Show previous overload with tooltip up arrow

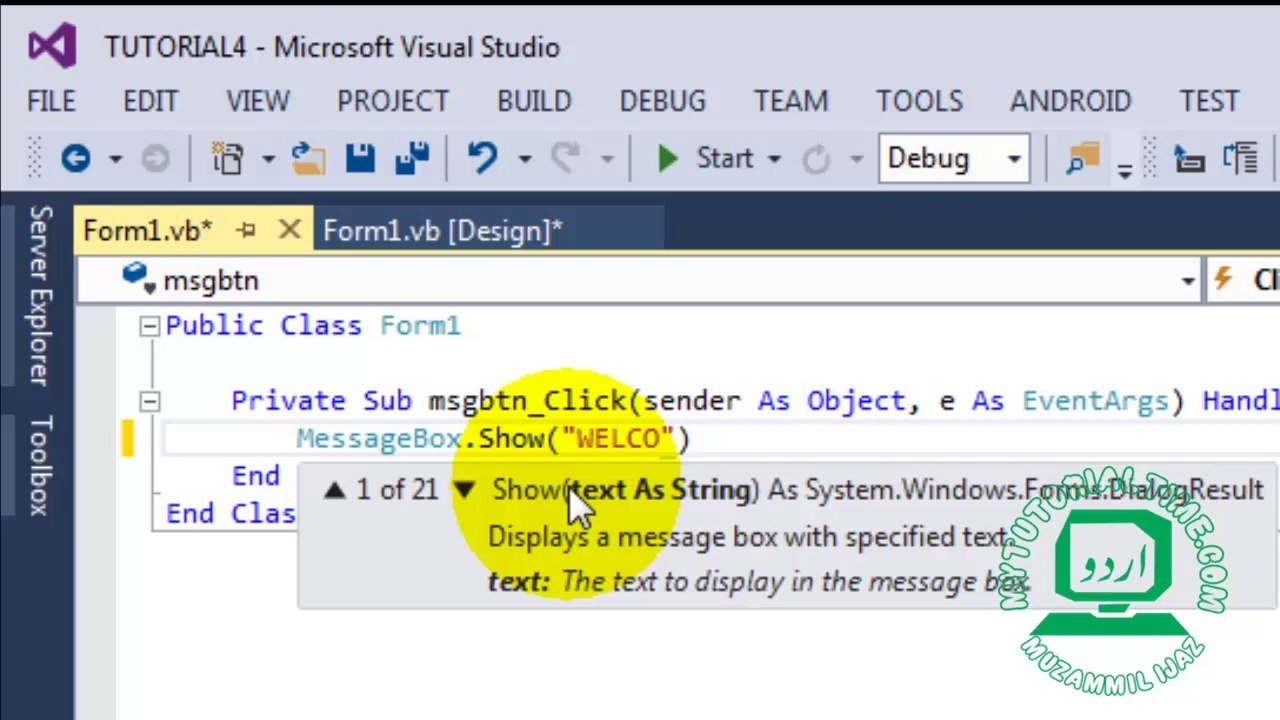pyautogui.click(x=335, y=490)
